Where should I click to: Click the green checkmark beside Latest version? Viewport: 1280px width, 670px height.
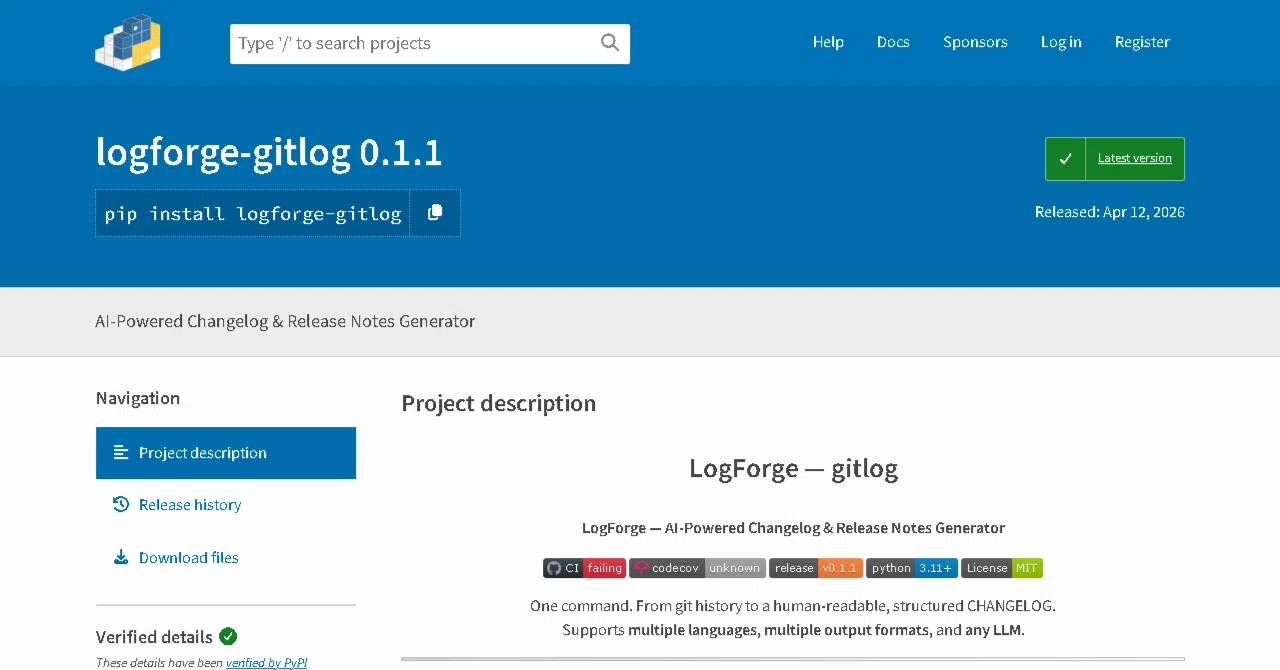(x=1066, y=159)
